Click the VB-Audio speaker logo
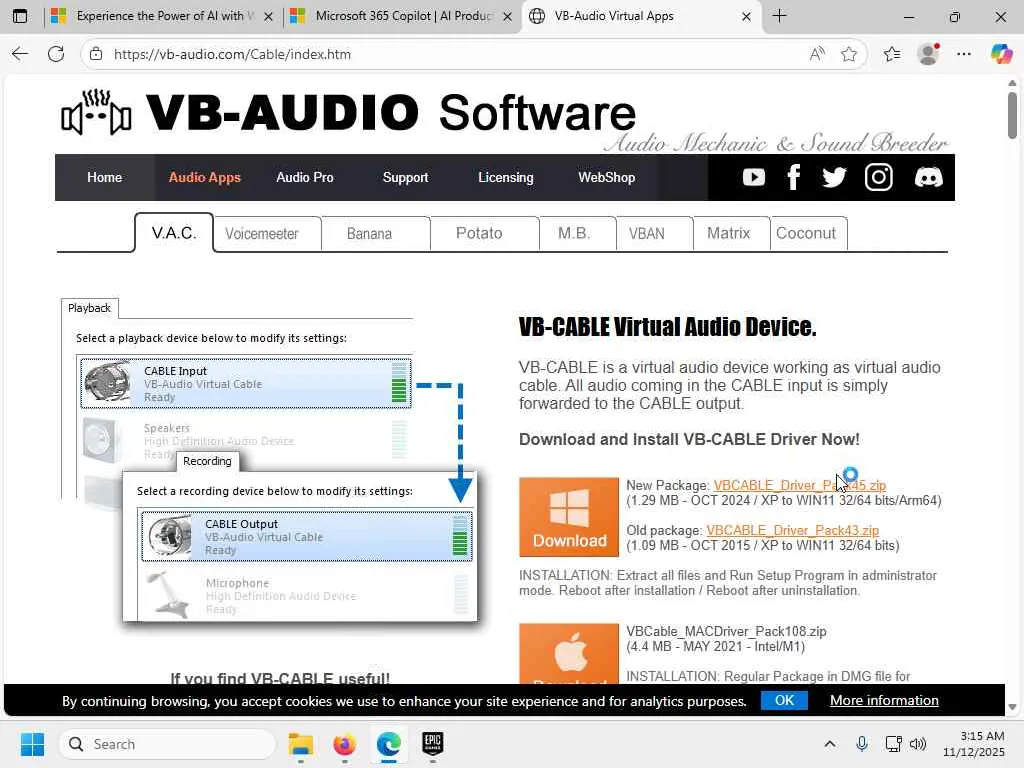 [x=96, y=112]
